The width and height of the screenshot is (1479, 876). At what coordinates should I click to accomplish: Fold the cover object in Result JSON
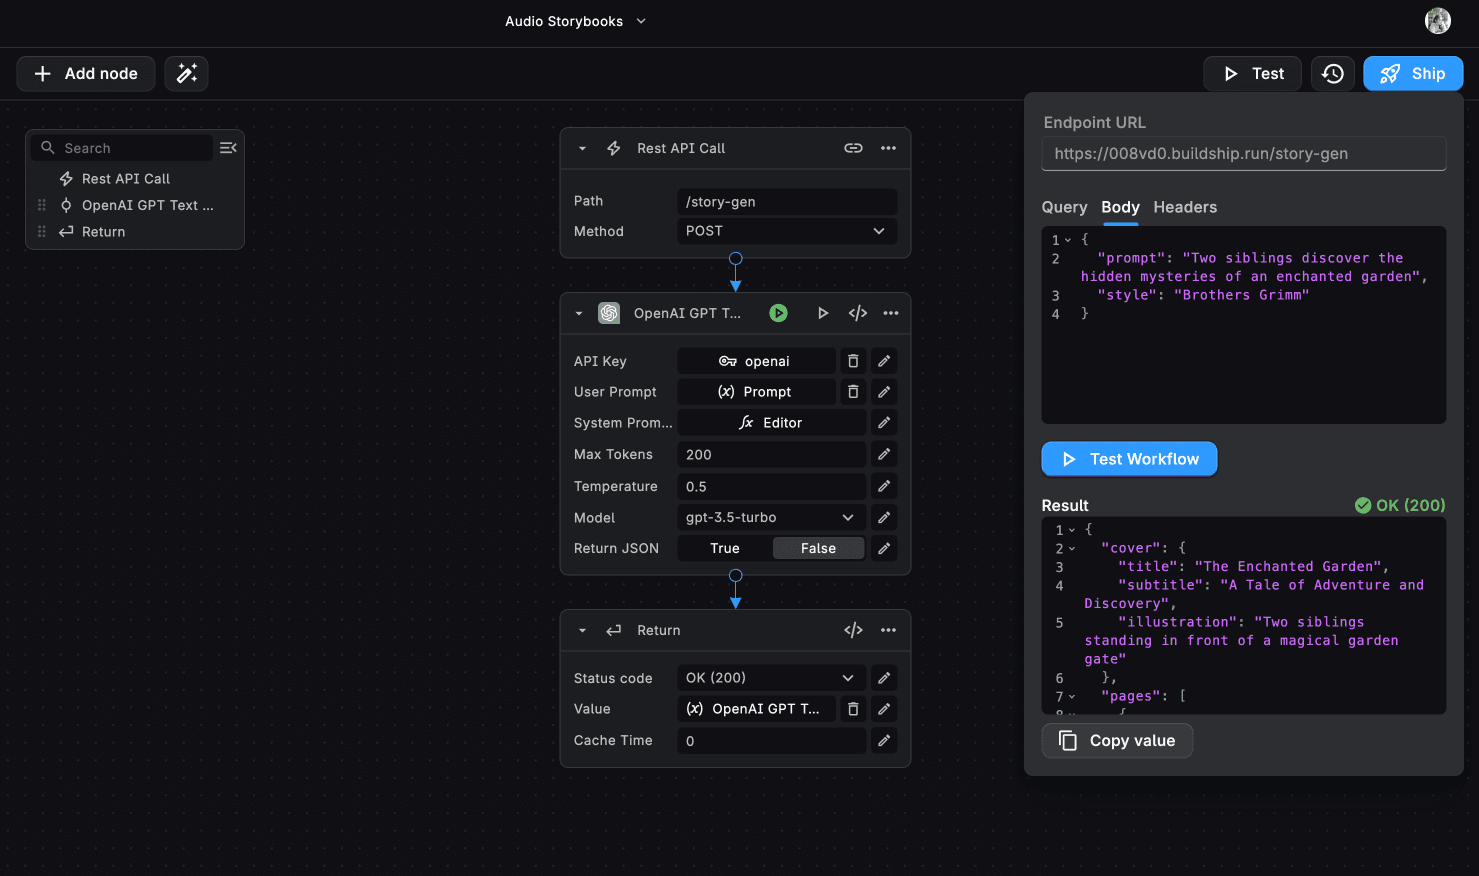pos(1072,548)
